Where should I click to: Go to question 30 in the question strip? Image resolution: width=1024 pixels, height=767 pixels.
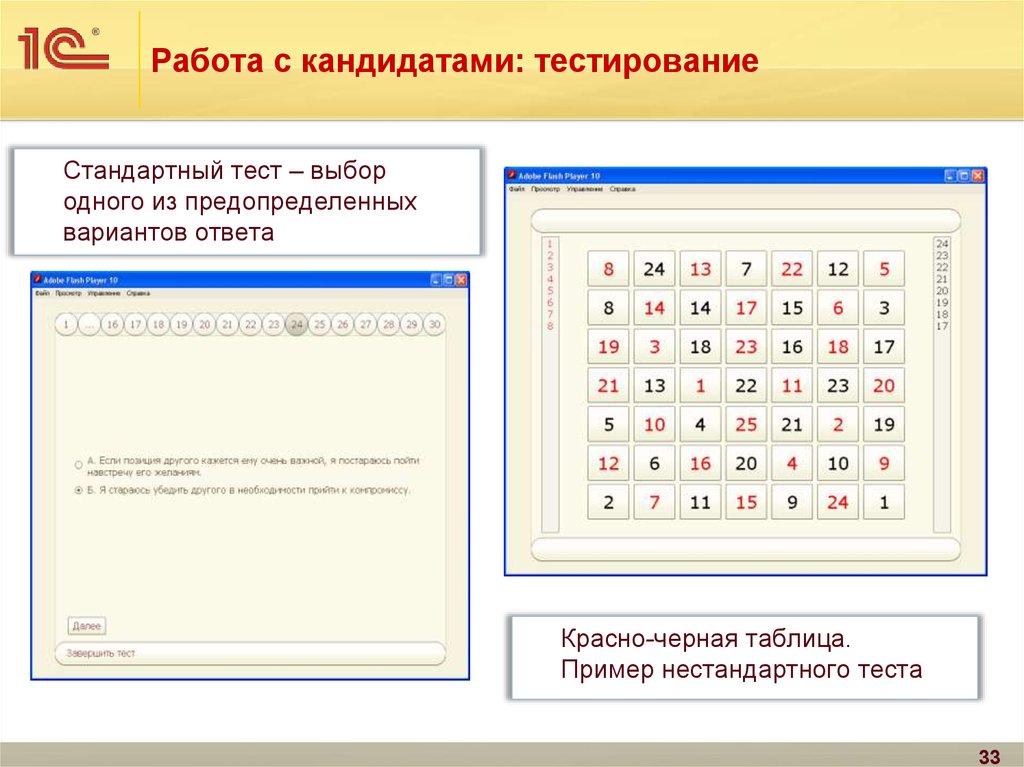(x=434, y=325)
